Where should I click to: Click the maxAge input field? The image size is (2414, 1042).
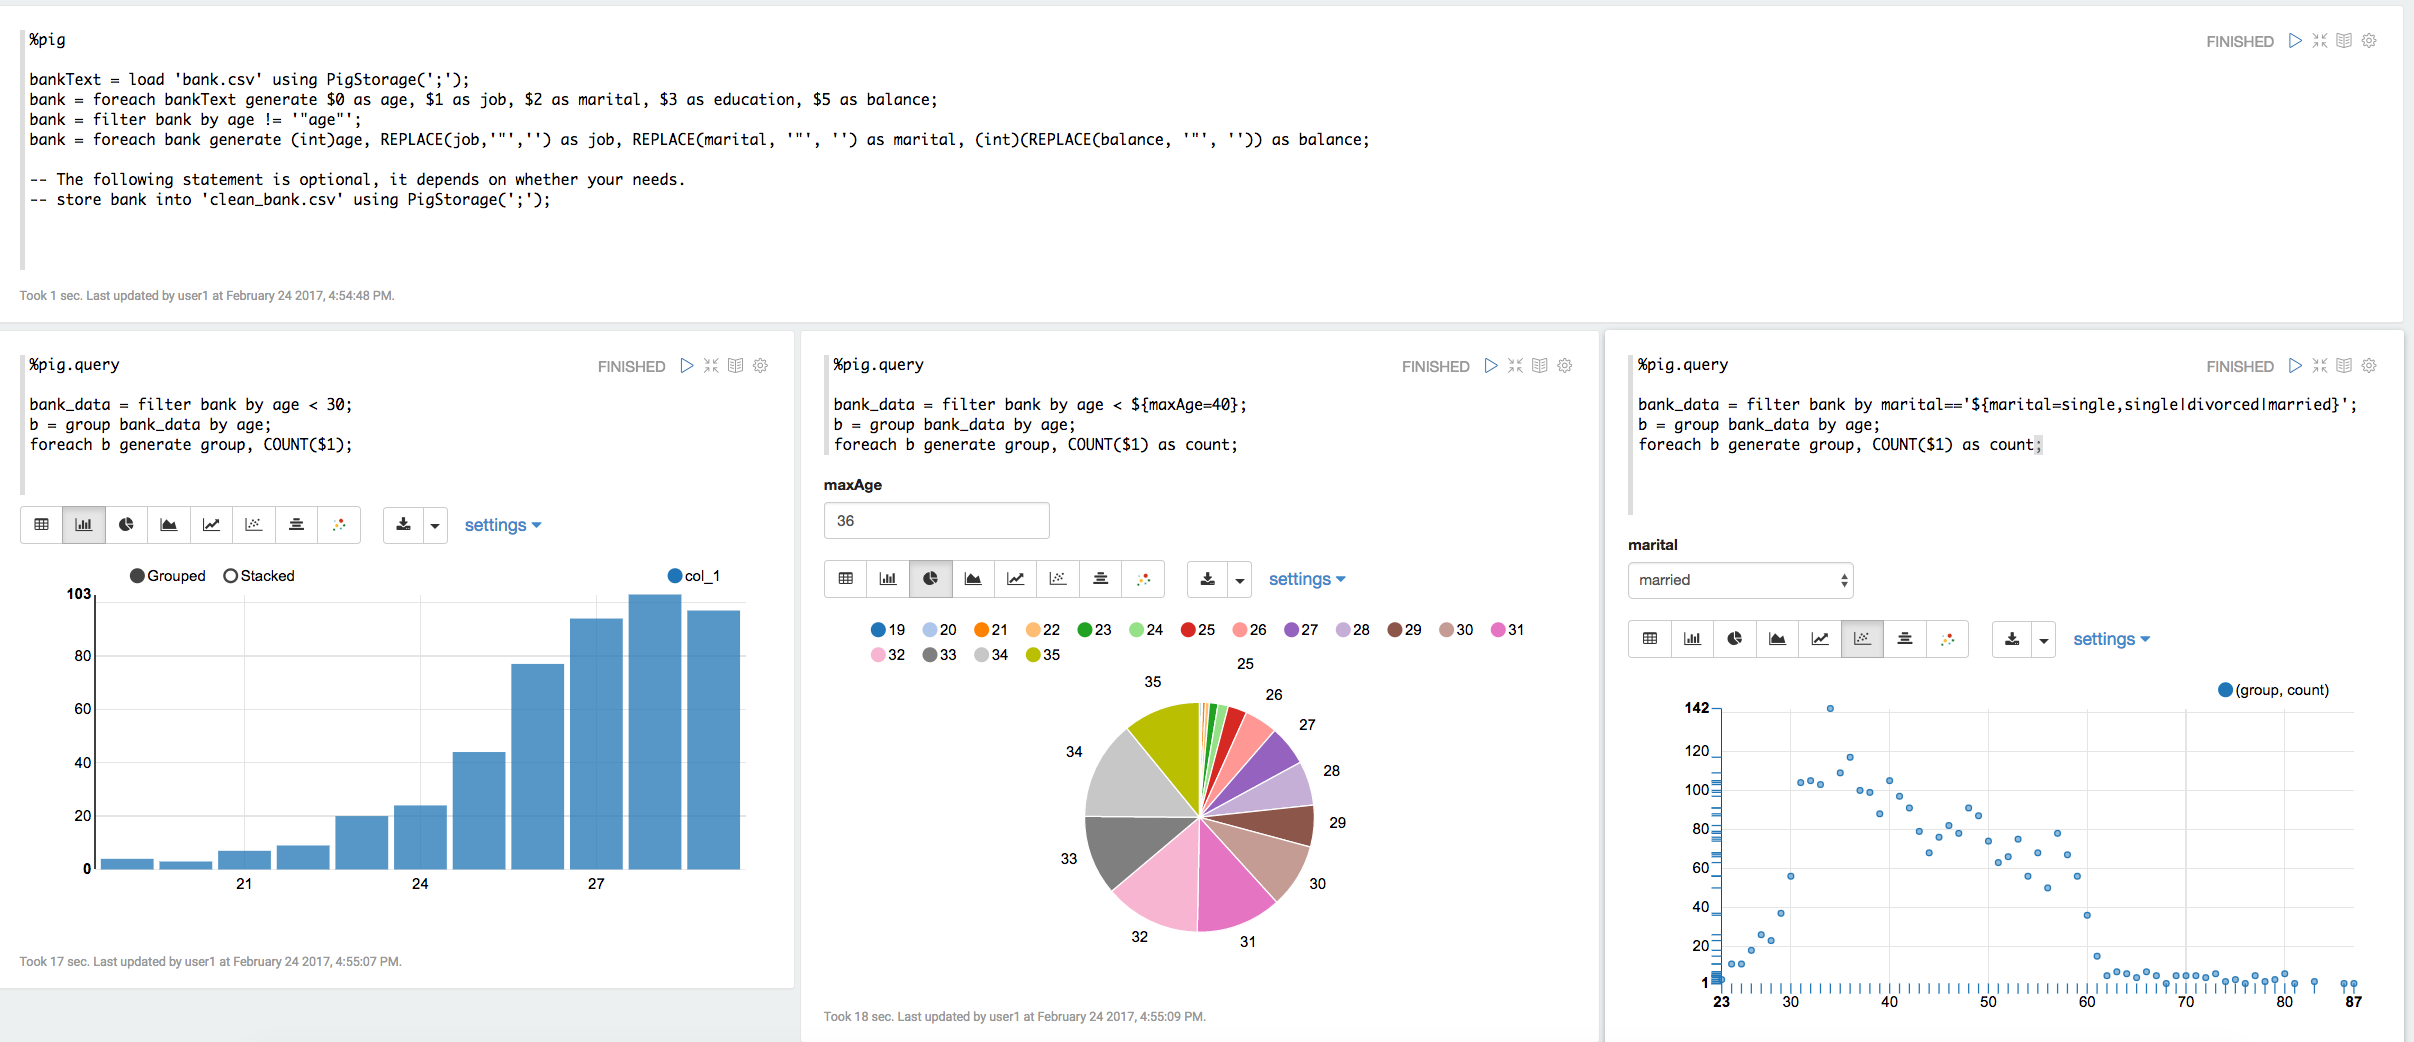[x=936, y=521]
